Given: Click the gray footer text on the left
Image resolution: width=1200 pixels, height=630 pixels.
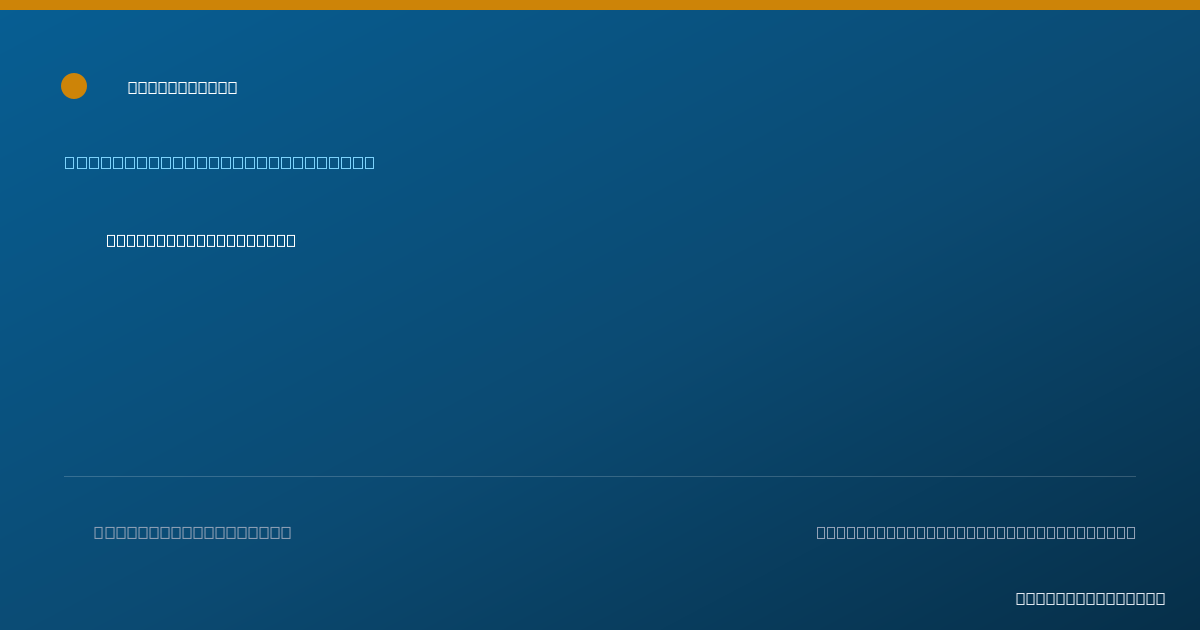Looking at the screenshot, I should pos(193,532).
